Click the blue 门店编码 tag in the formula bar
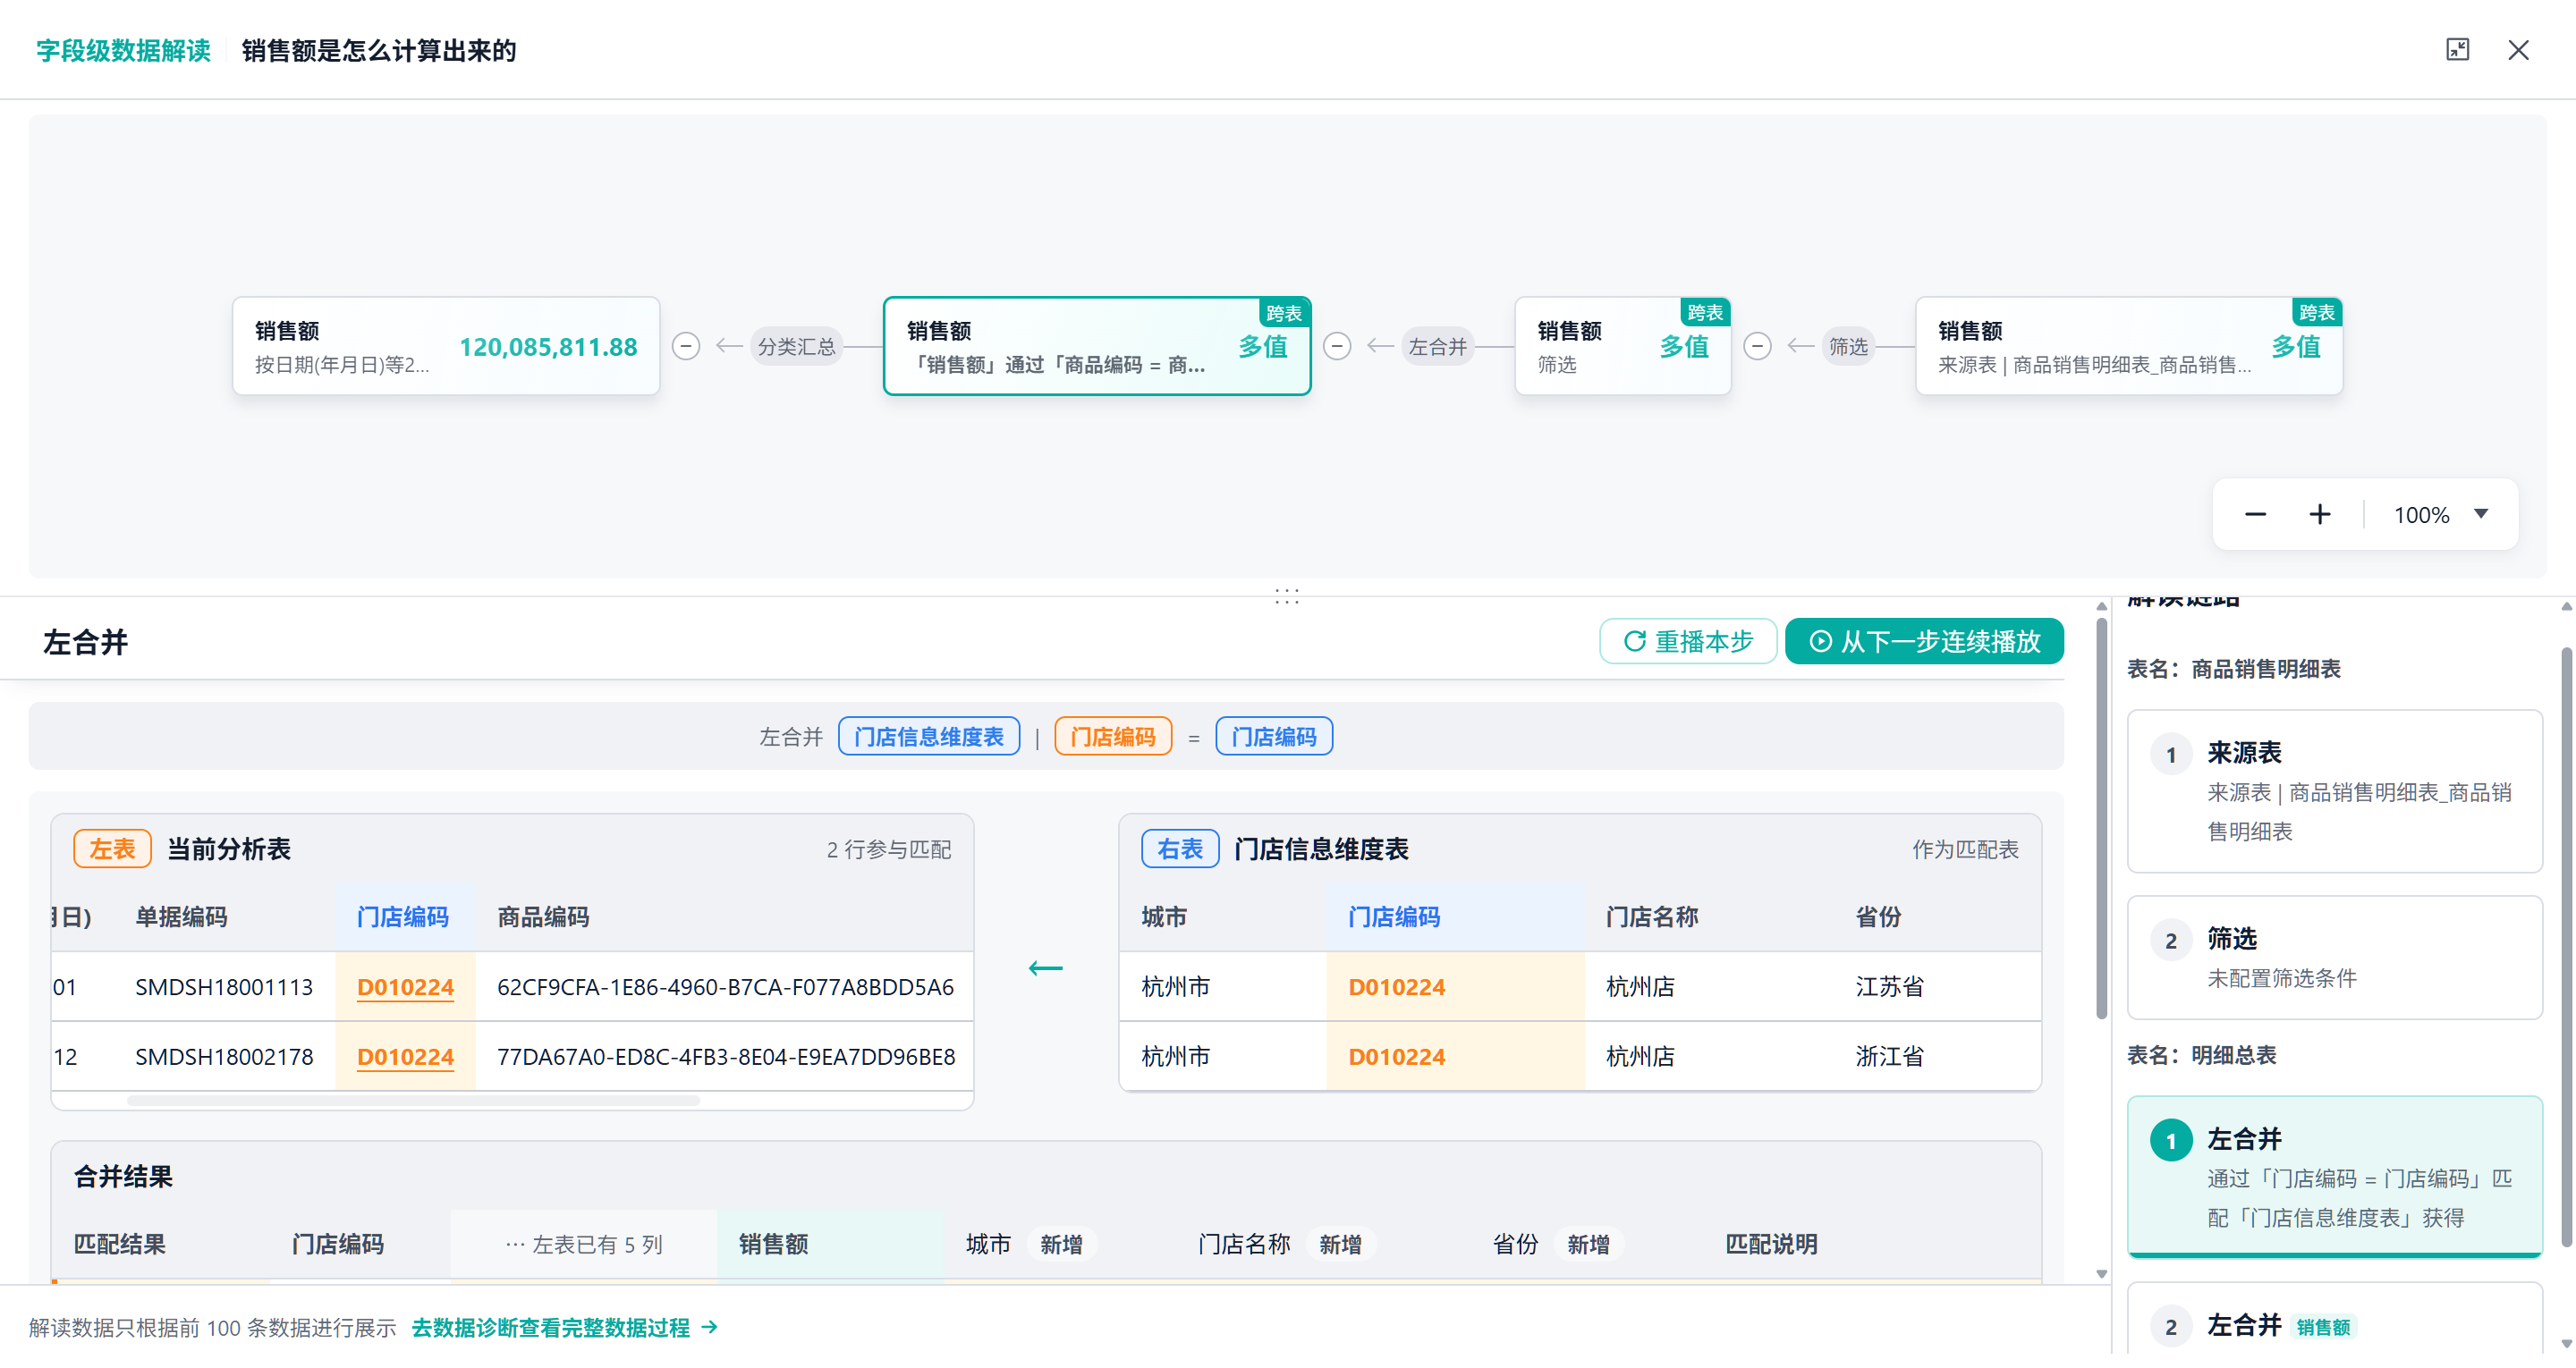This screenshot has width=2576, height=1368. click(1274, 737)
